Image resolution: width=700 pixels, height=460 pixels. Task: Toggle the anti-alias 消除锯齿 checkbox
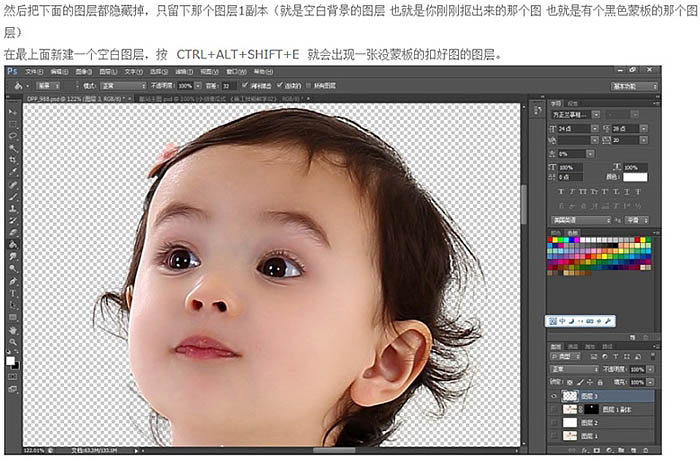coord(244,85)
